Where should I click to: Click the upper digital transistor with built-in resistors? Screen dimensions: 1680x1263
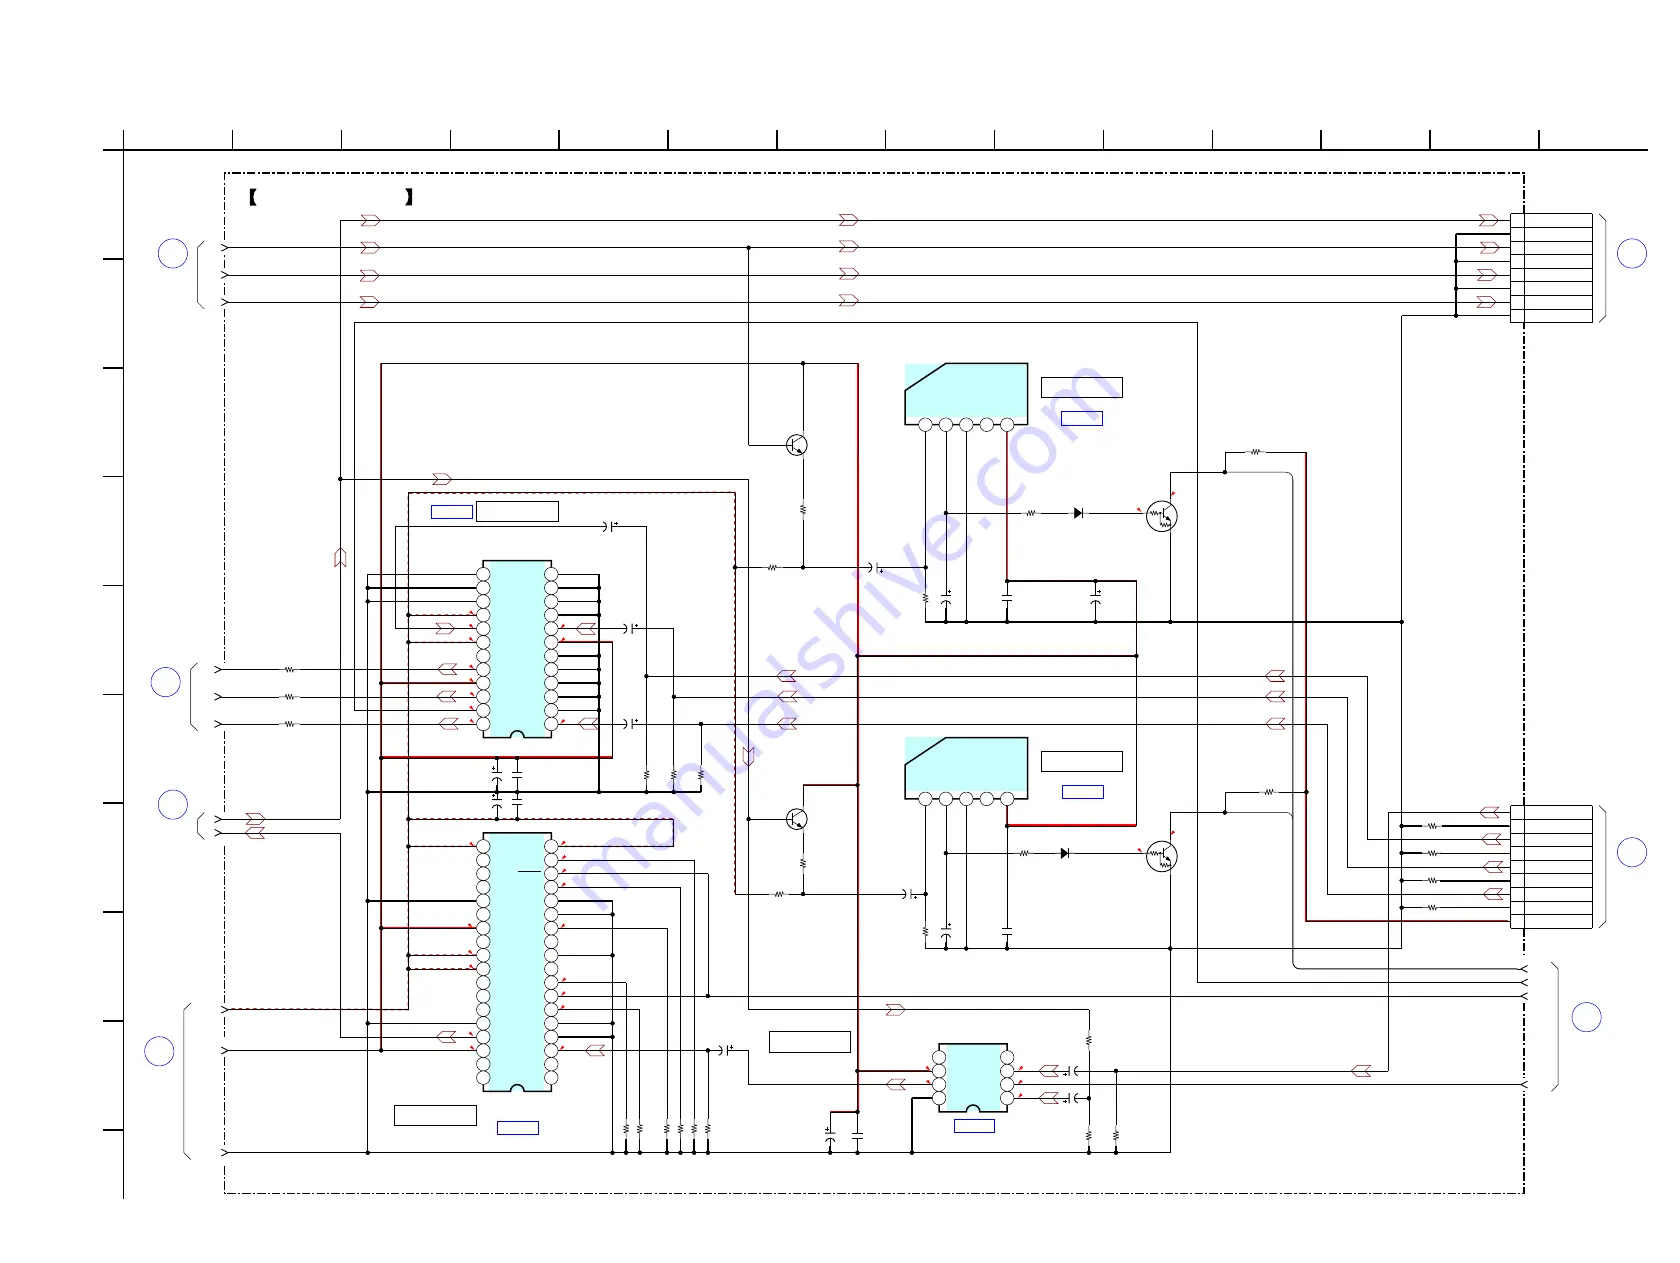point(1161,516)
